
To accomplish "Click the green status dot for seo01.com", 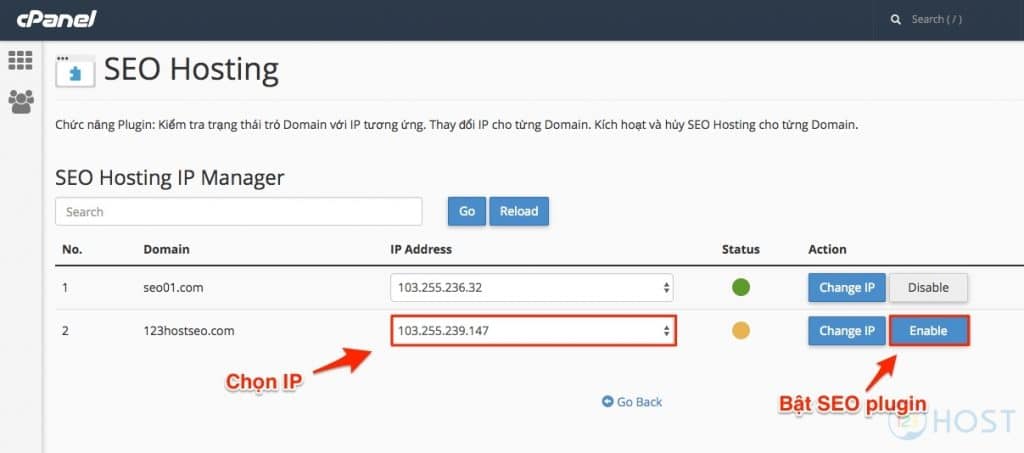I will [x=741, y=288].
